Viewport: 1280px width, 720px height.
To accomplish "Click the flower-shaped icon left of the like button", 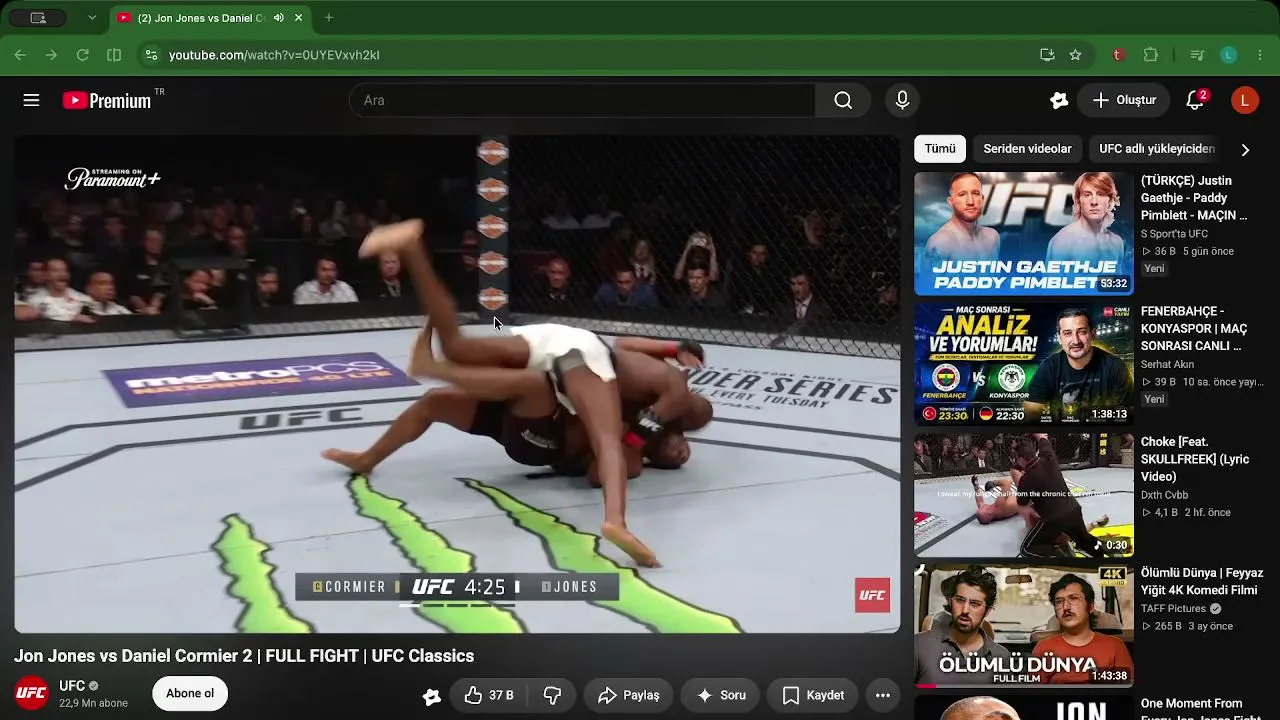I will point(432,696).
